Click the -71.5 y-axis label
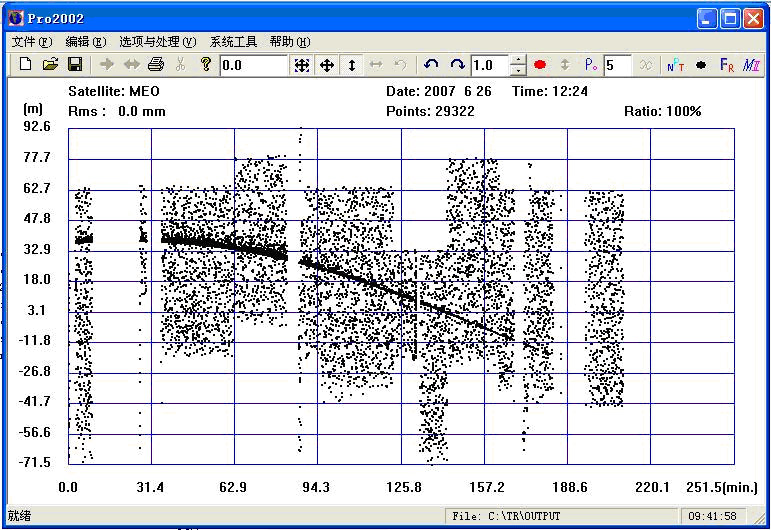771x530 pixels. (34, 462)
